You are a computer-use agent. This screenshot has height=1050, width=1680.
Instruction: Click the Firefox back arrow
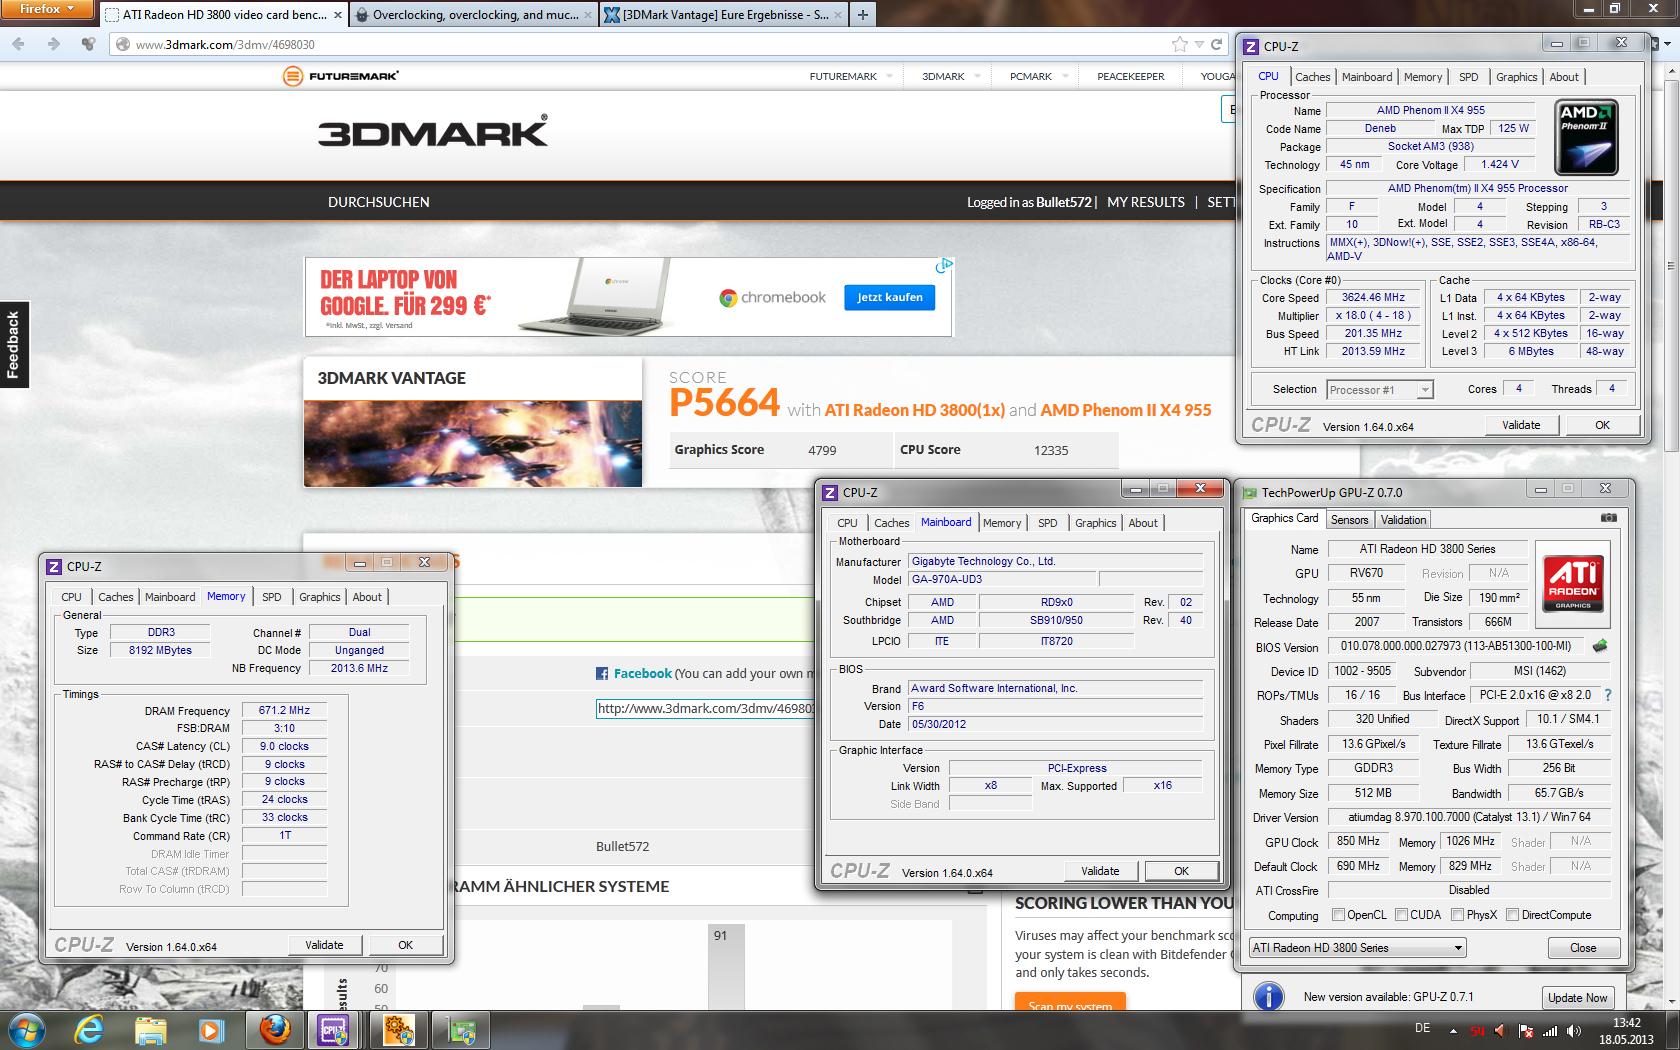20,44
